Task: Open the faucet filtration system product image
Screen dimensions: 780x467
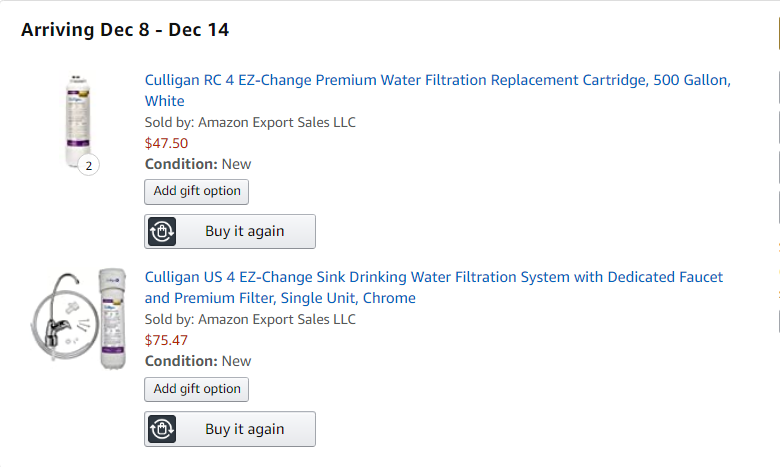Action: (x=79, y=319)
